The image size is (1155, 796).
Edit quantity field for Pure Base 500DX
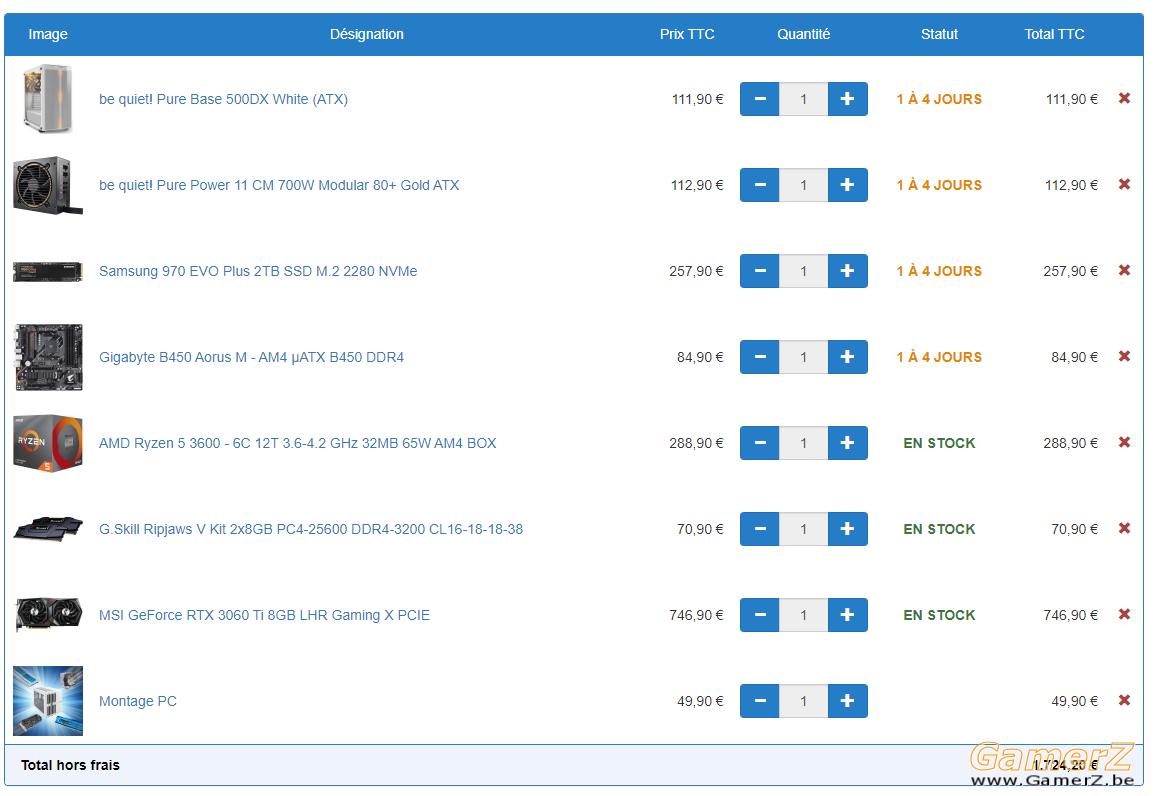(804, 99)
